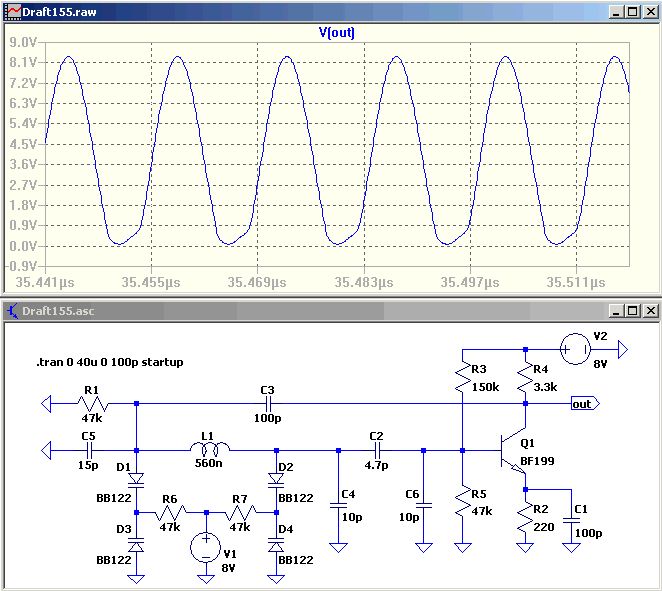The width and height of the screenshot is (662, 591).
Task: Select the R4 resistor symbol
Action: [525, 377]
